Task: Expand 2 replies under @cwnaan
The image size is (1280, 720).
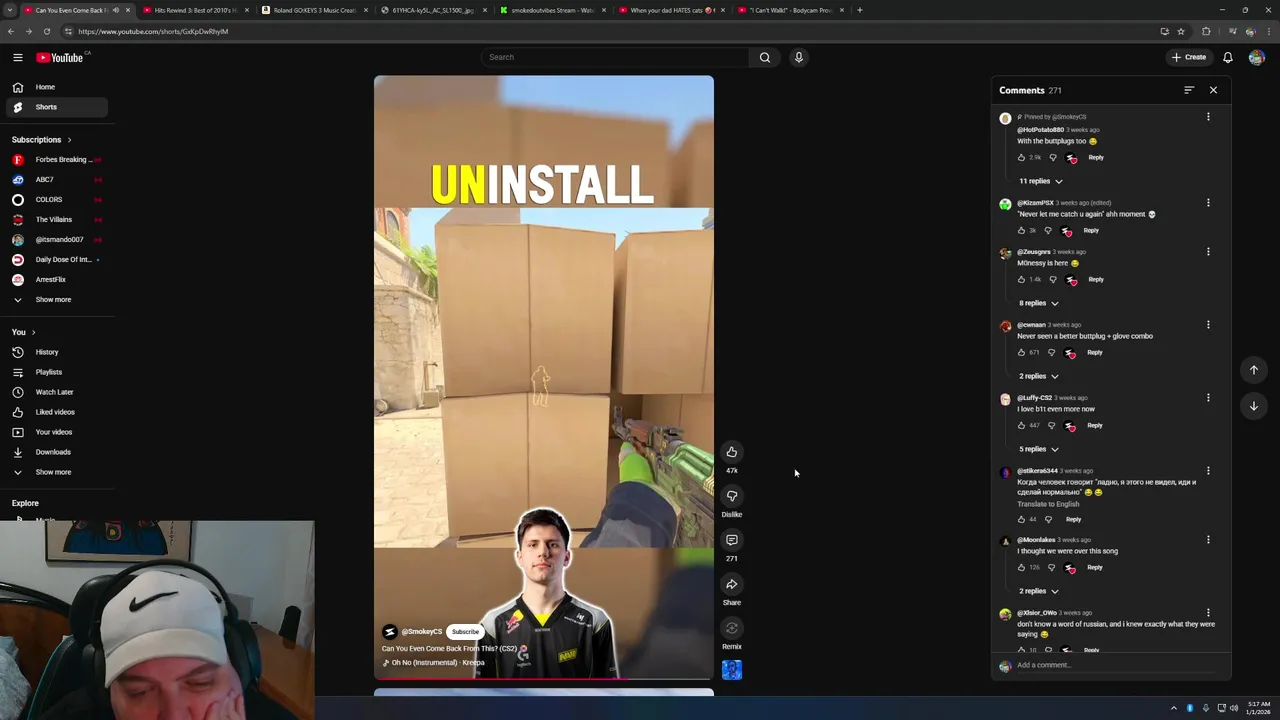Action: (1038, 376)
